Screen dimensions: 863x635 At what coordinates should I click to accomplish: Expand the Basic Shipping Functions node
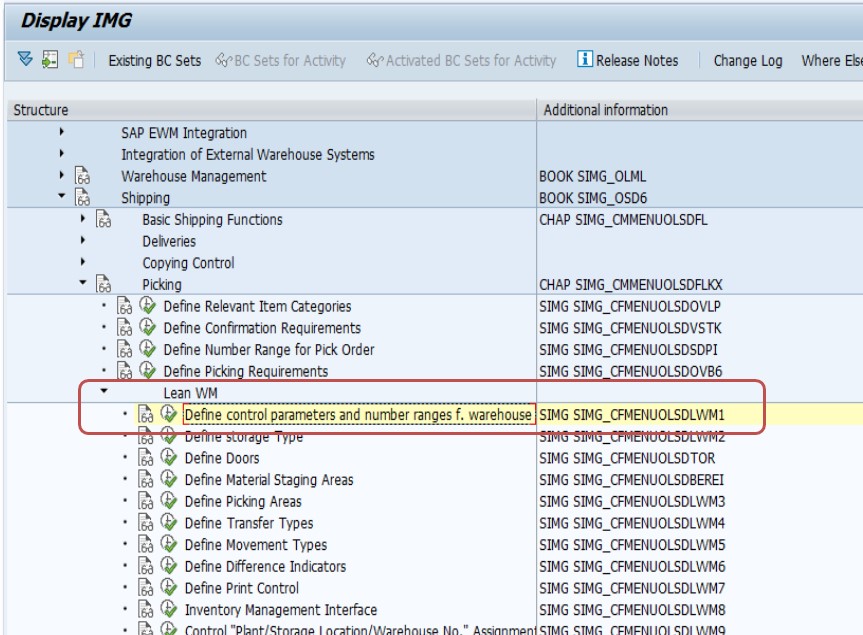pos(83,218)
